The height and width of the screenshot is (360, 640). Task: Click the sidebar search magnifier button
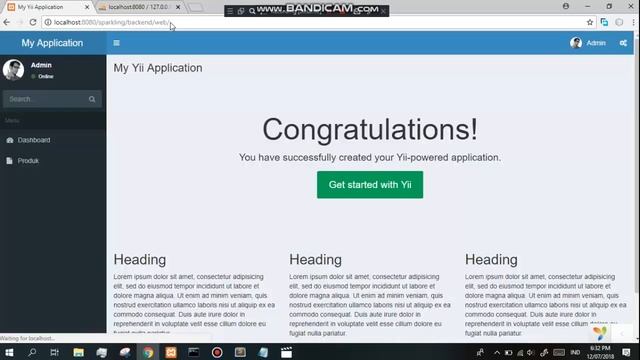click(x=92, y=99)
